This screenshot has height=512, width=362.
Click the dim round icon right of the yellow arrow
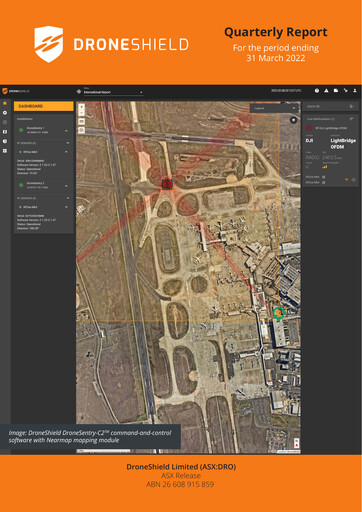pos(354,180)
